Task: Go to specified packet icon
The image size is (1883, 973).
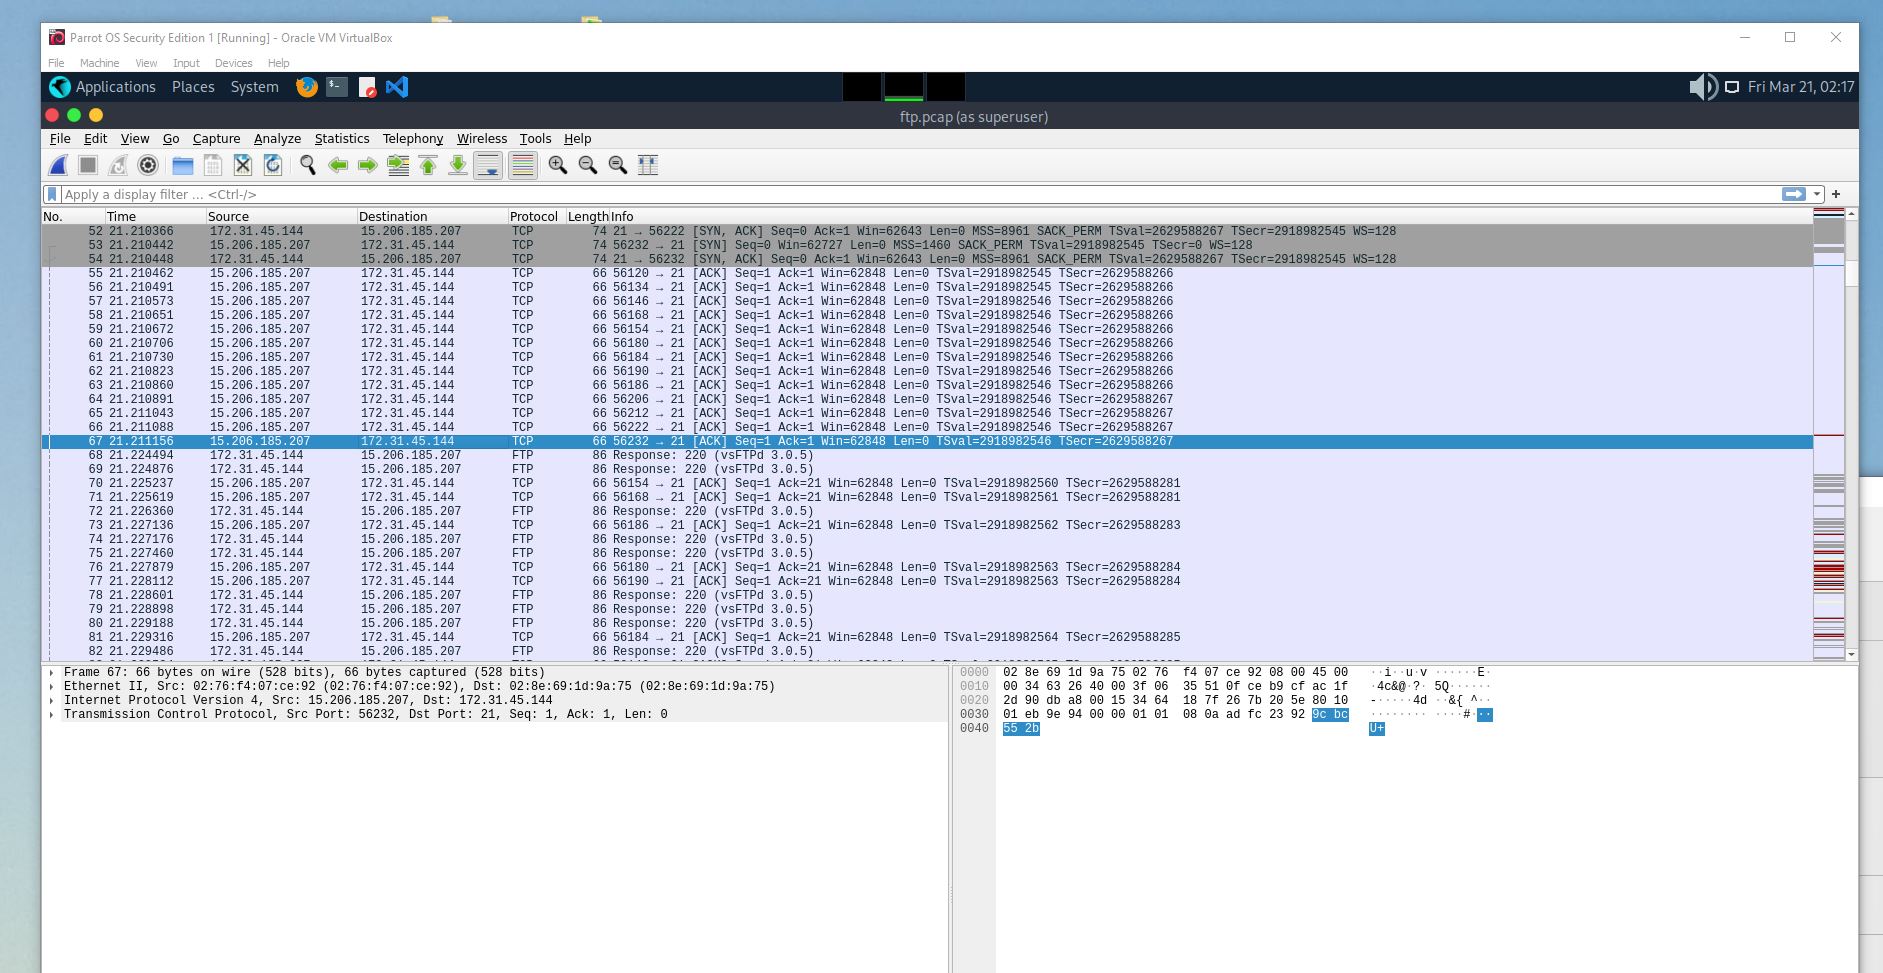Action: pyautogui.click(x=398, y=165)
